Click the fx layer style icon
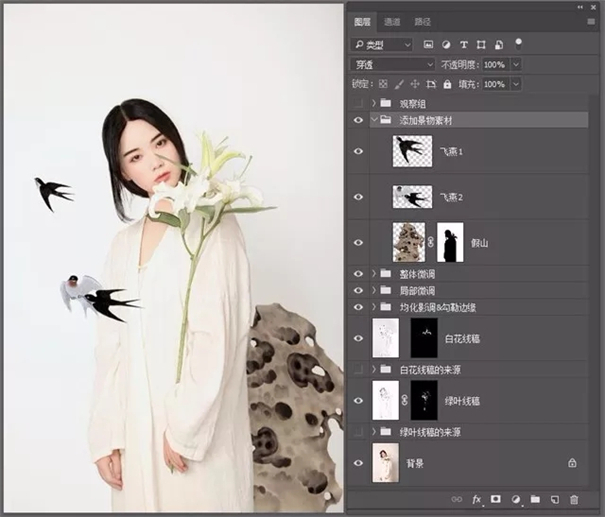This screenshot has height=517, width=605. click(x=477, y=498)
